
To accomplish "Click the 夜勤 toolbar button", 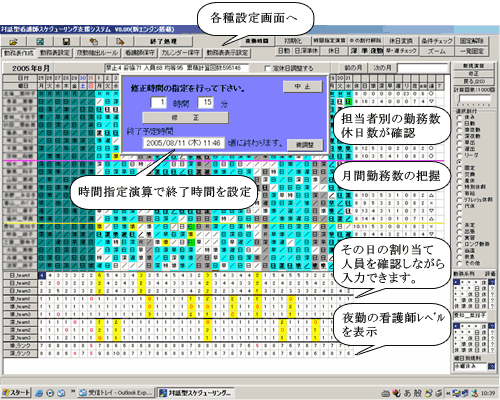I will point(377,51).
